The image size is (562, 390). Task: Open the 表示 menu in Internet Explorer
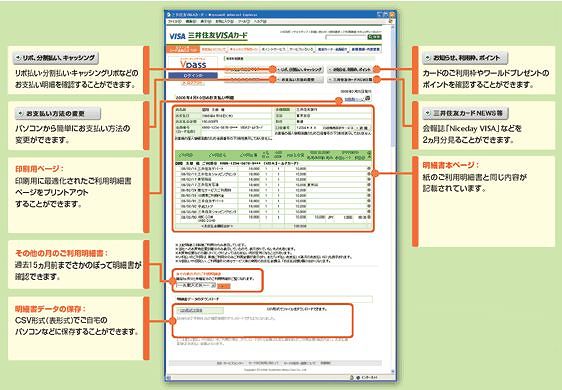[206, 22]
